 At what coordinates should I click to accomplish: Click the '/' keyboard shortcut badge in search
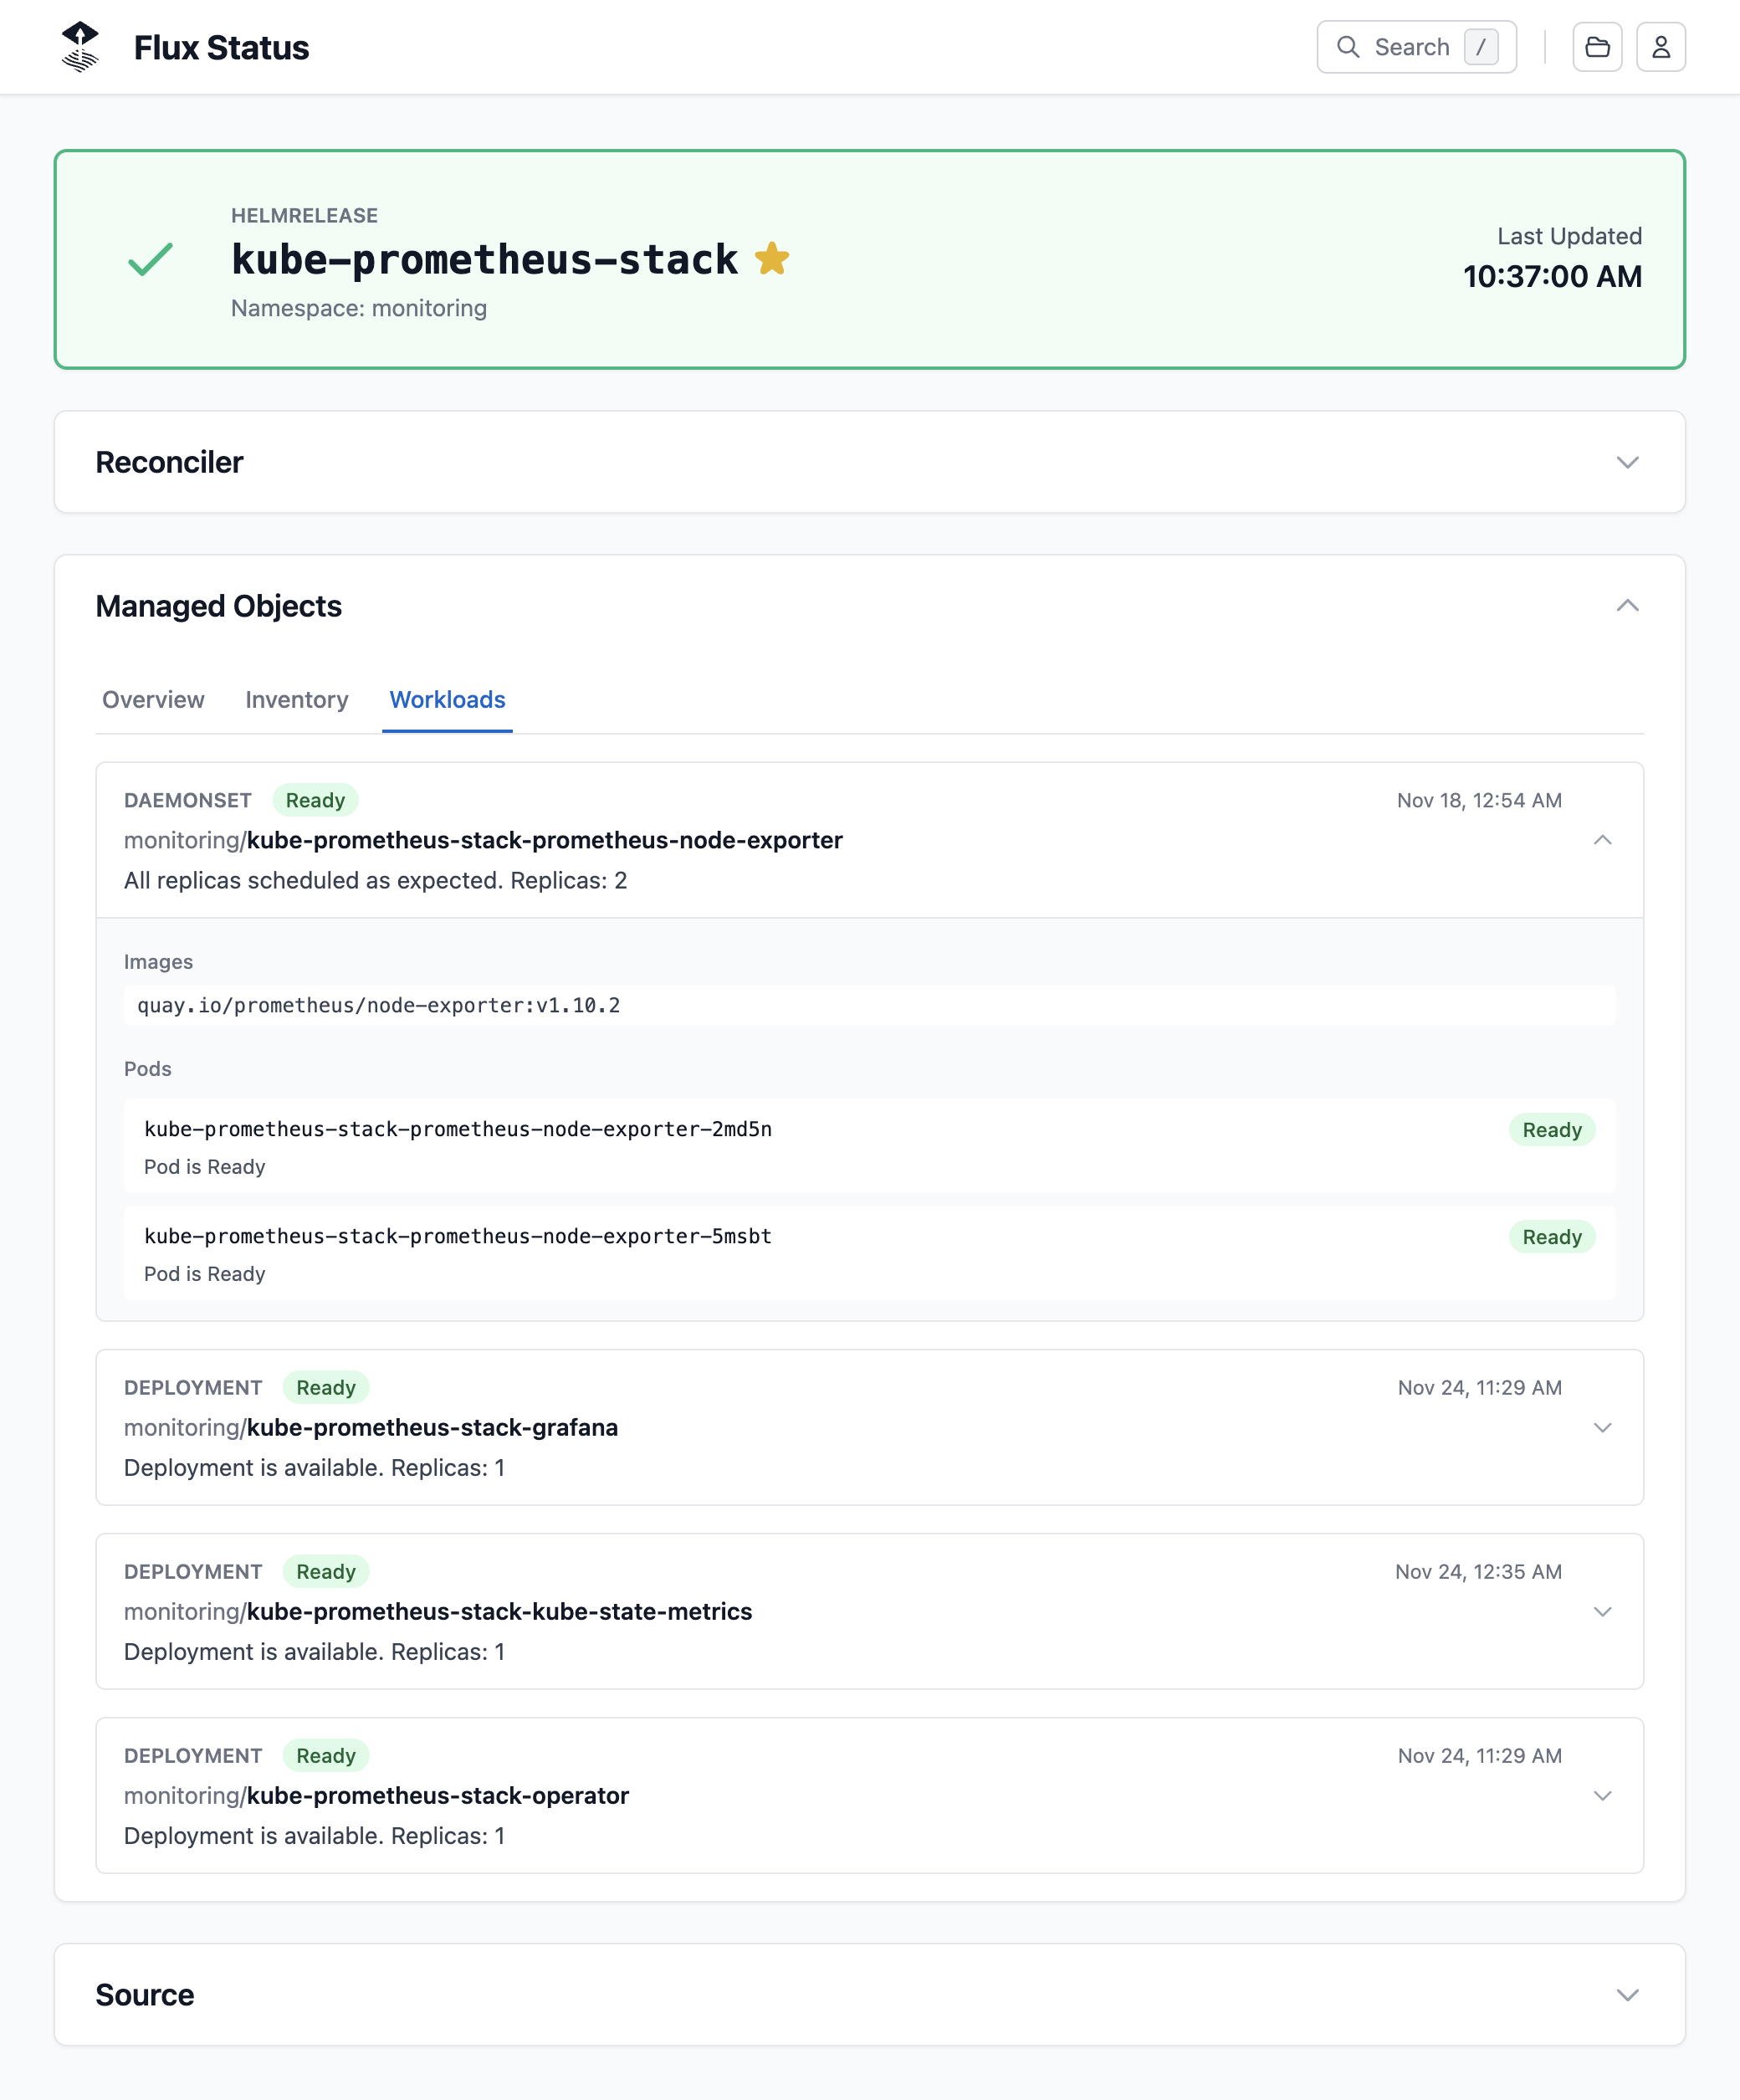(1481, 46)
